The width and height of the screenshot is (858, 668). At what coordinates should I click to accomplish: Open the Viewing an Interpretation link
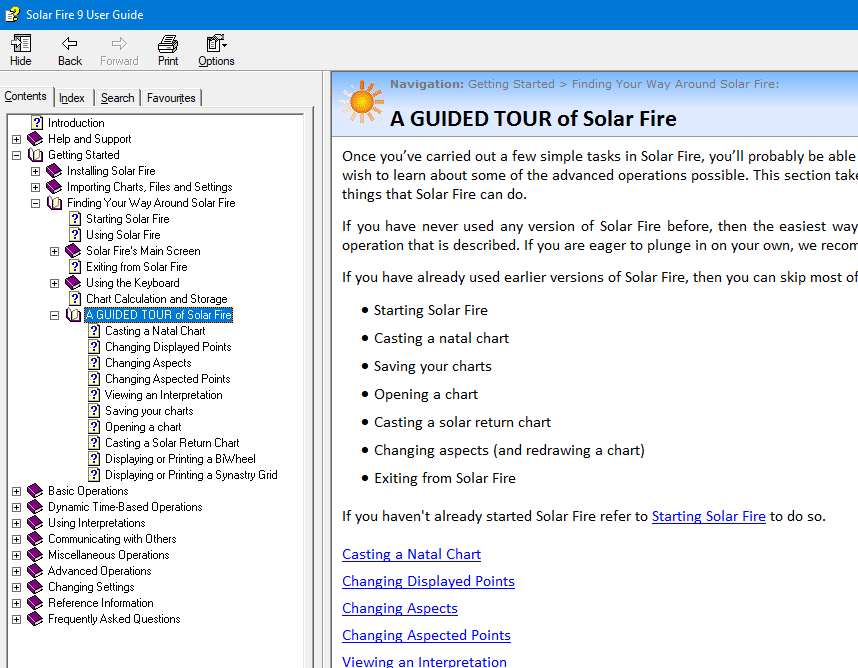pos(424,661)
